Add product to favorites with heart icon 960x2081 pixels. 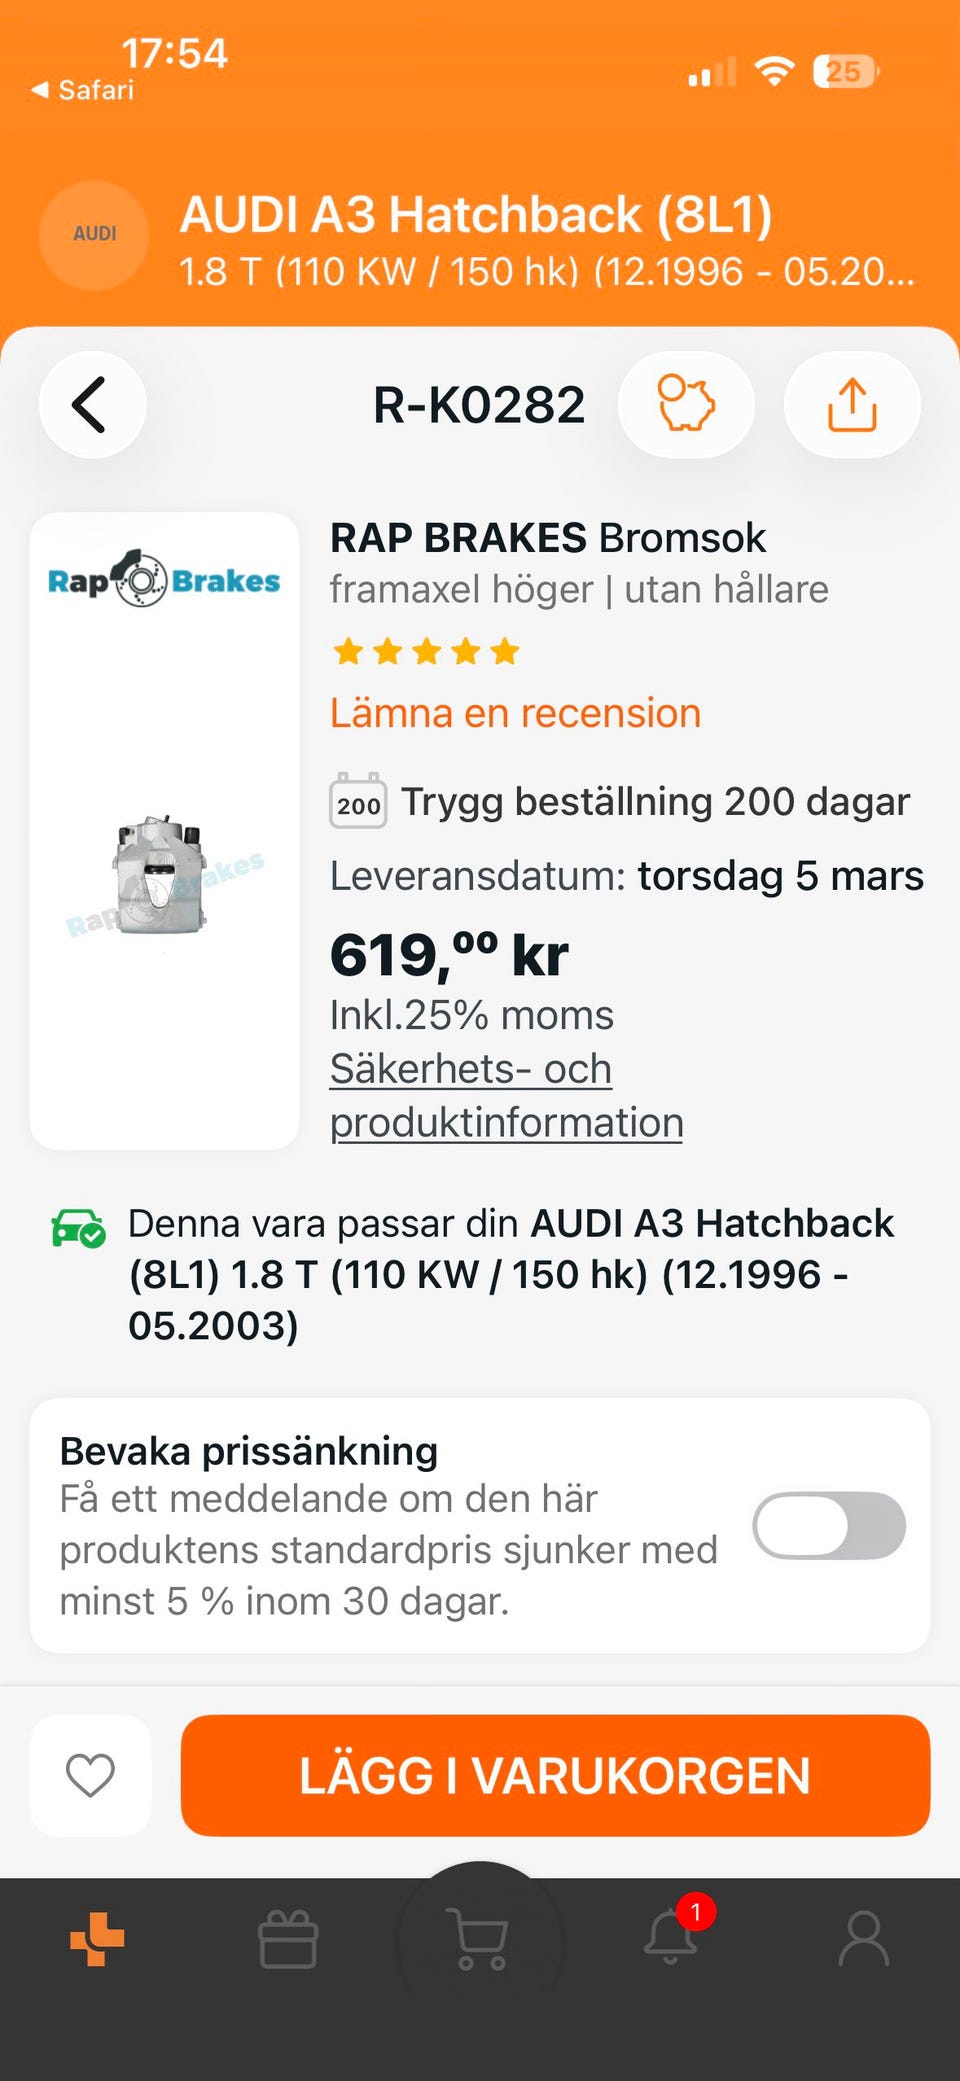(90, 1775)
